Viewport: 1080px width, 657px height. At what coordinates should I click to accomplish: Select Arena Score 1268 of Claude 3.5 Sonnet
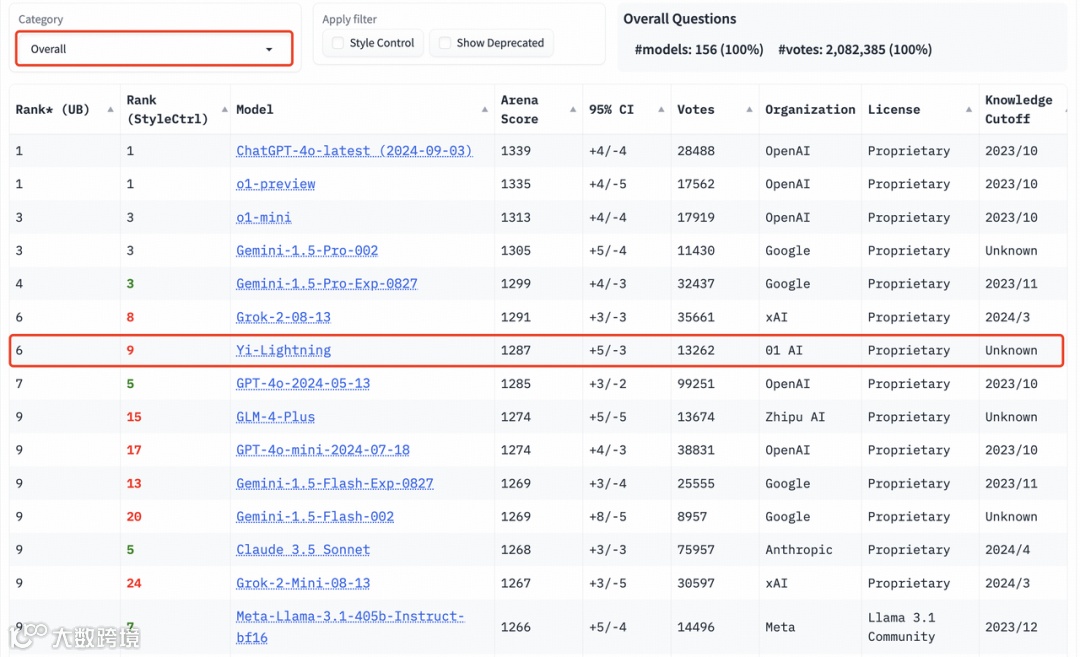click(516, 550)
